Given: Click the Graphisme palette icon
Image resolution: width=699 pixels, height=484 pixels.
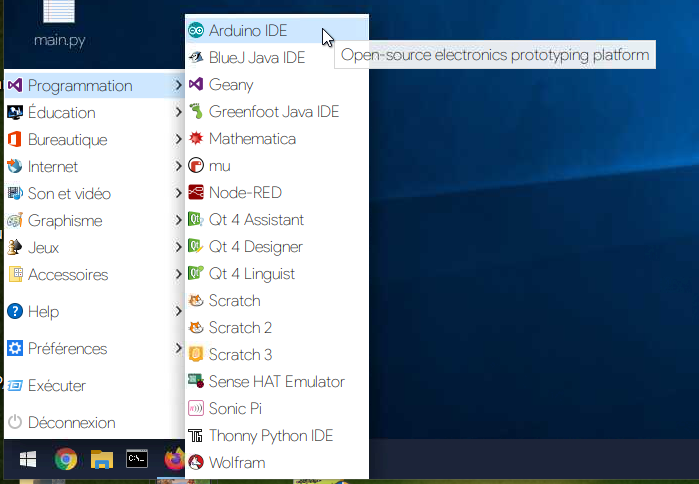Looking at the screenshot, I should (x=15, y=220).
